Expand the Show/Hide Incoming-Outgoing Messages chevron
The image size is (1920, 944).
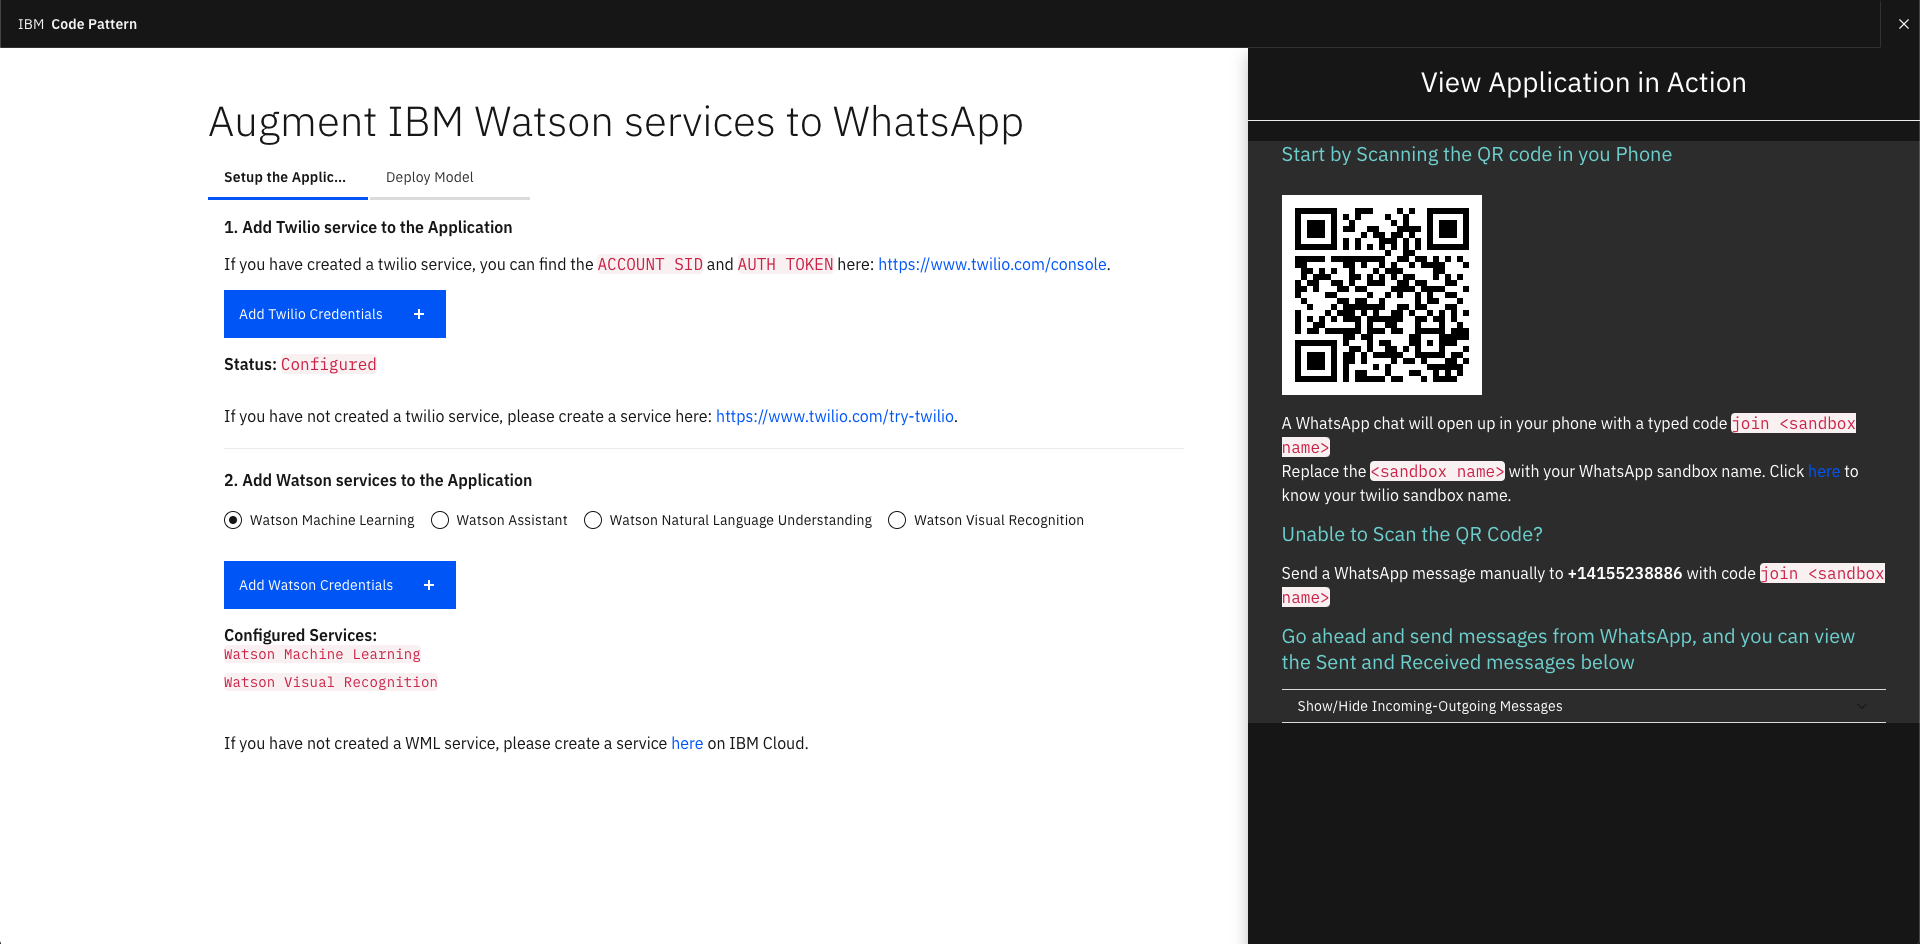(x=1861, y=706)
